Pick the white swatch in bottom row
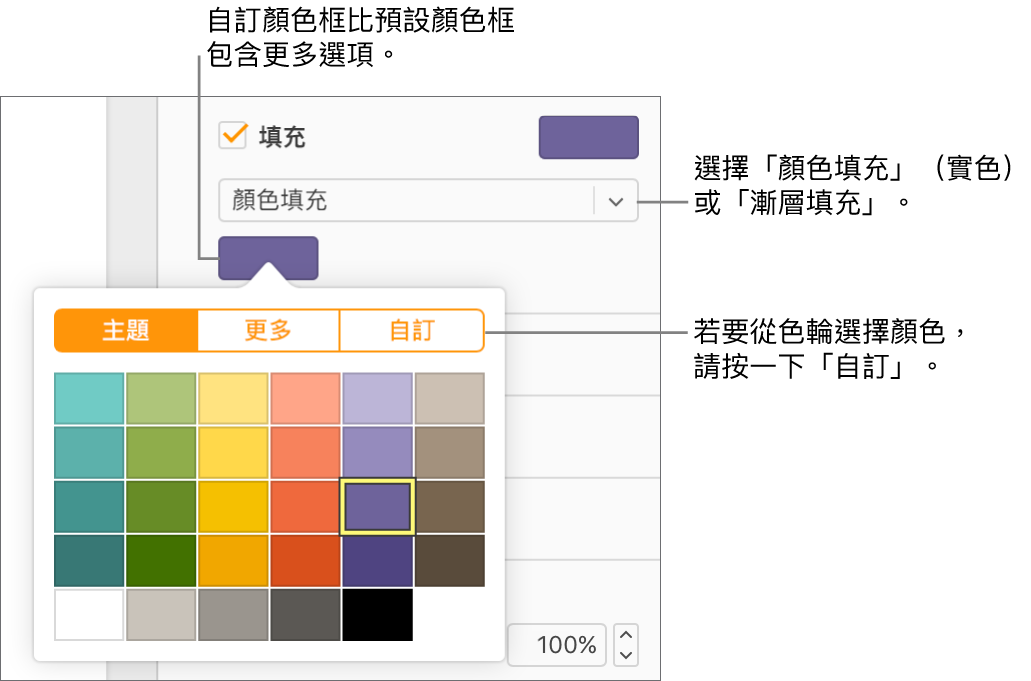Screen dimensions: 1031x681 coord(89,615)
